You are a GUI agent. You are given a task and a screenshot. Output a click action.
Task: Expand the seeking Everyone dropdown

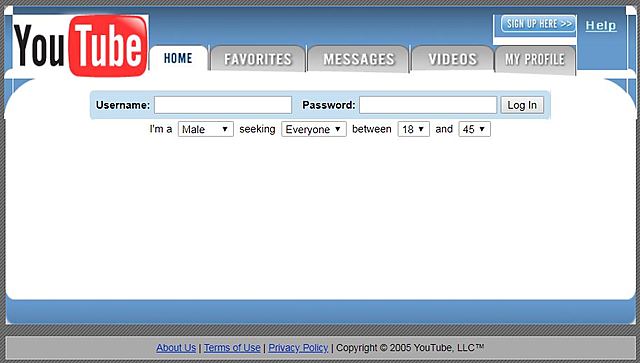point(313,129)
